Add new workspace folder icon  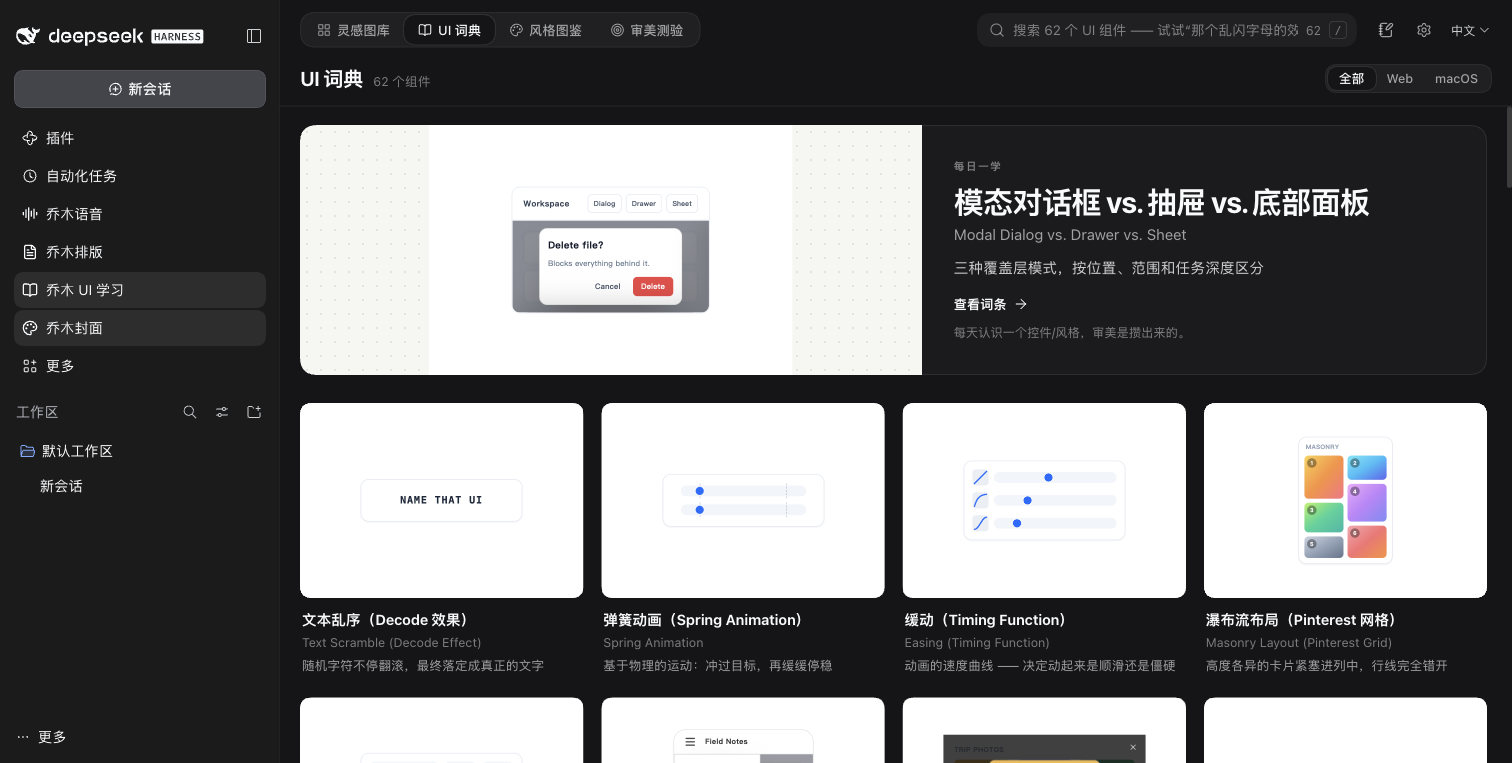[x=254, y=412]
